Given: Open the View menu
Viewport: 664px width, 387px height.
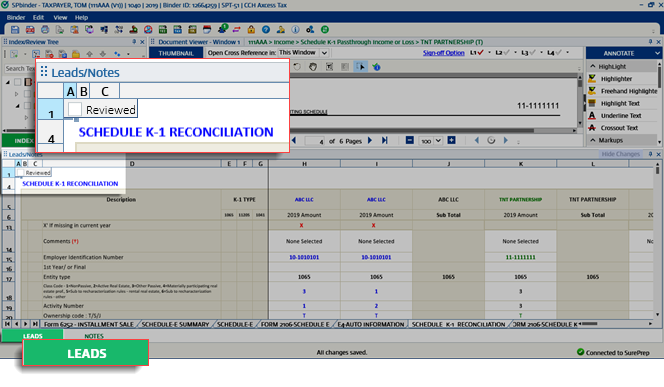Looking at the screenshot, I should 60,17.
